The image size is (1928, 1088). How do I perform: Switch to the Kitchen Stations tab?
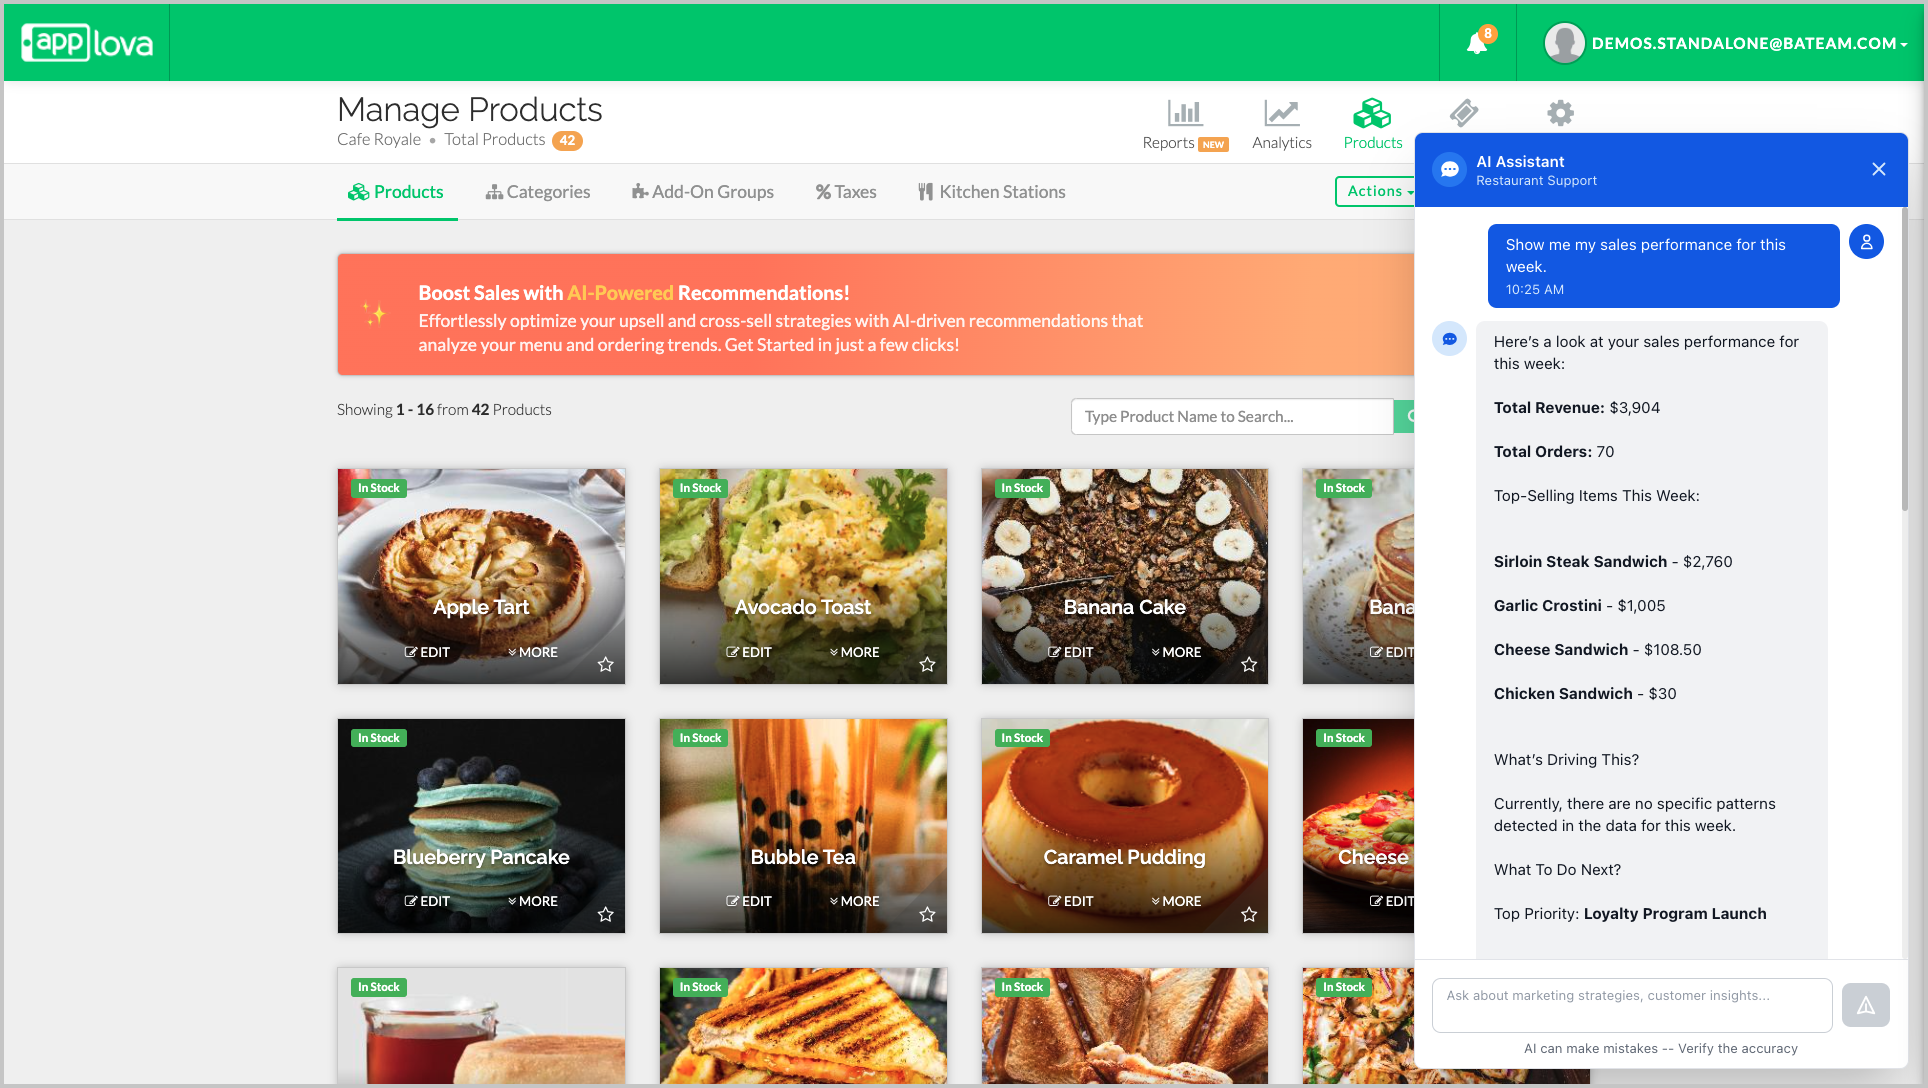point(991,192)
